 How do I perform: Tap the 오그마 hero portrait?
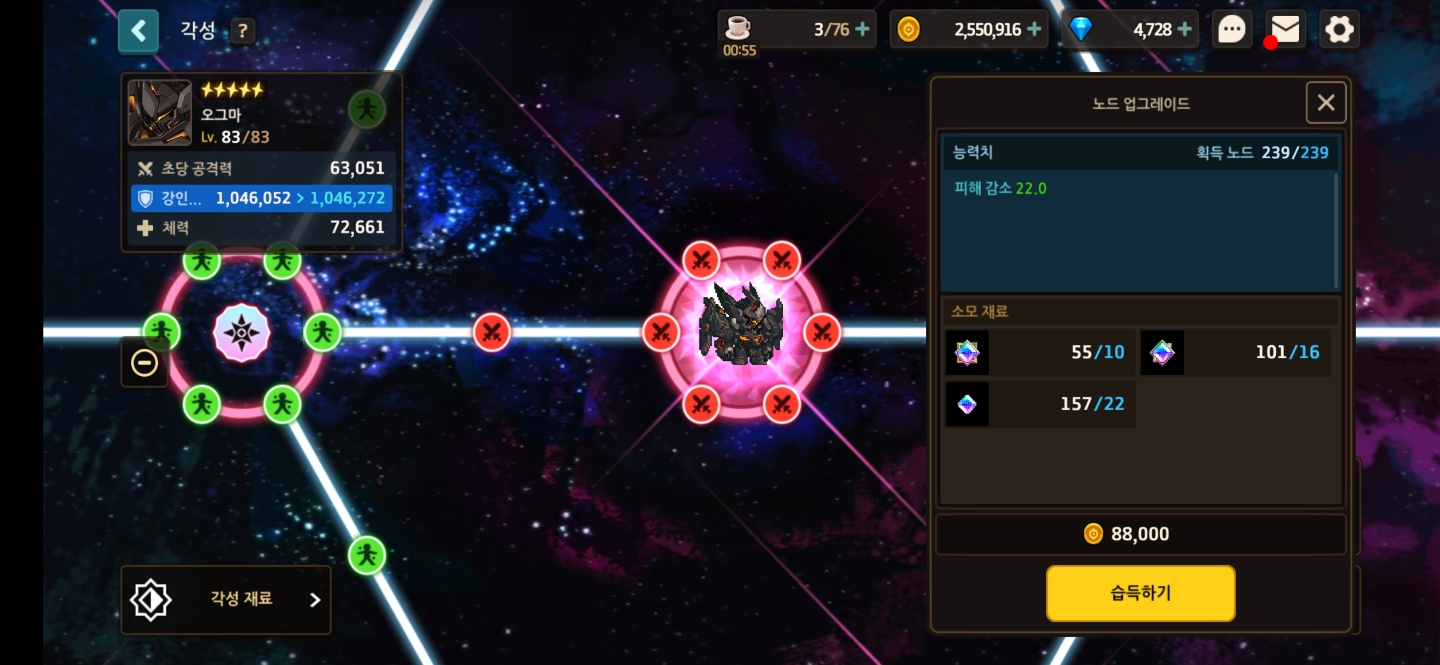tap(160, 113)
